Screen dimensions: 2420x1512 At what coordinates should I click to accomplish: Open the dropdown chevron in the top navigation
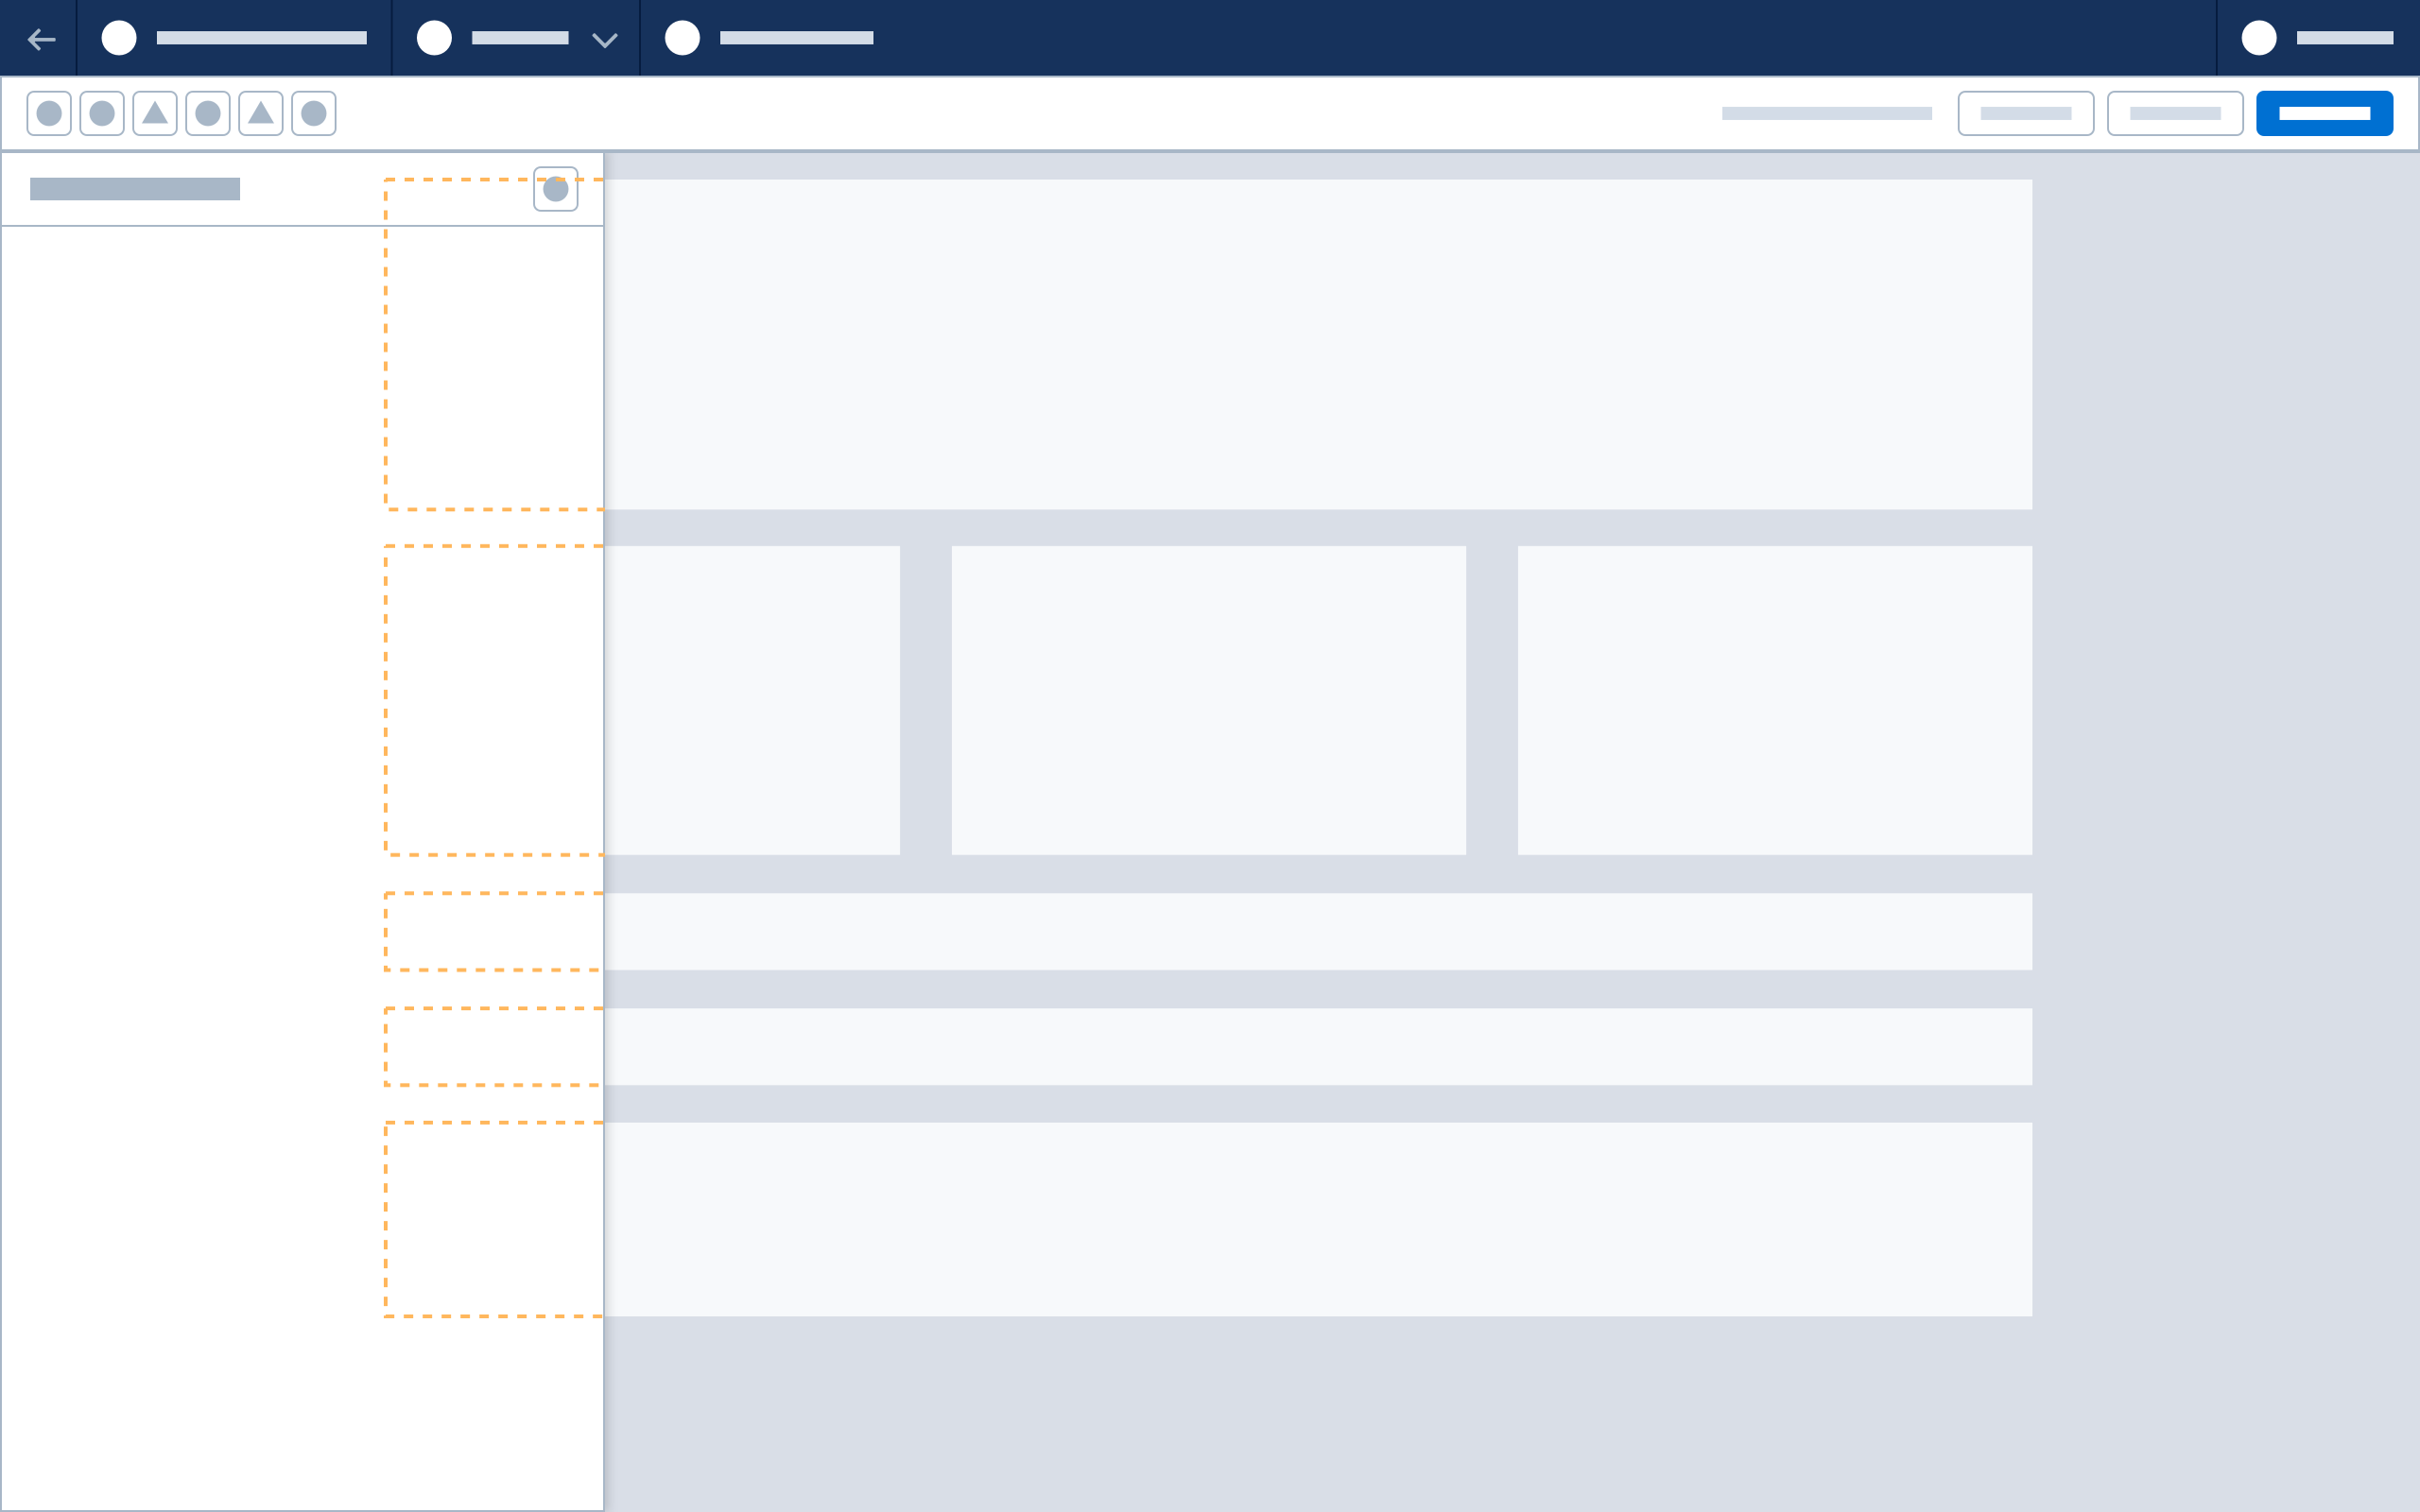click(603, 40)
